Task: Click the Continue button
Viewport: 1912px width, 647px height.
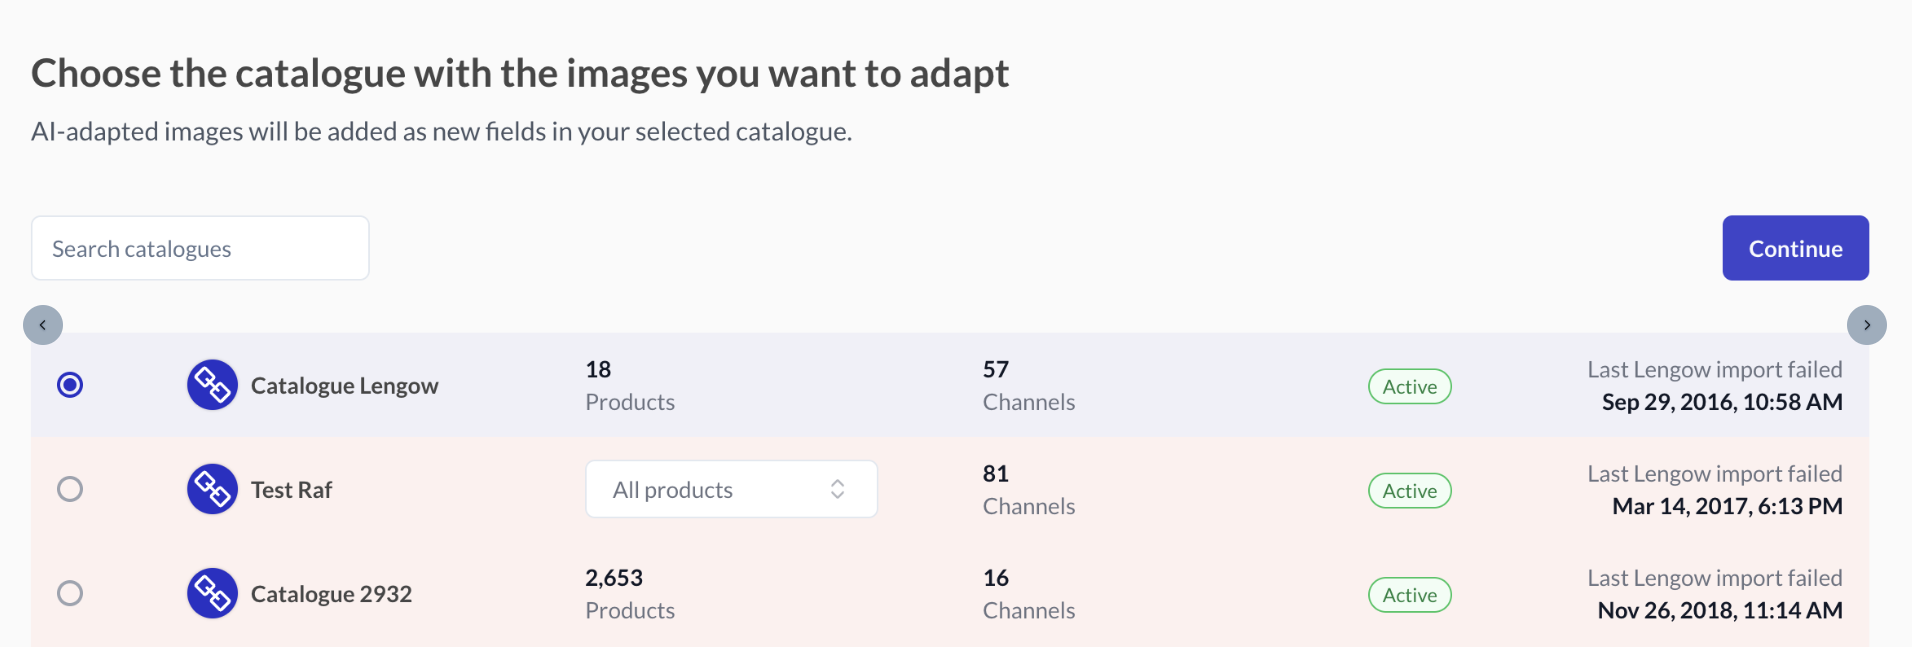Action: coord(1795,248)
